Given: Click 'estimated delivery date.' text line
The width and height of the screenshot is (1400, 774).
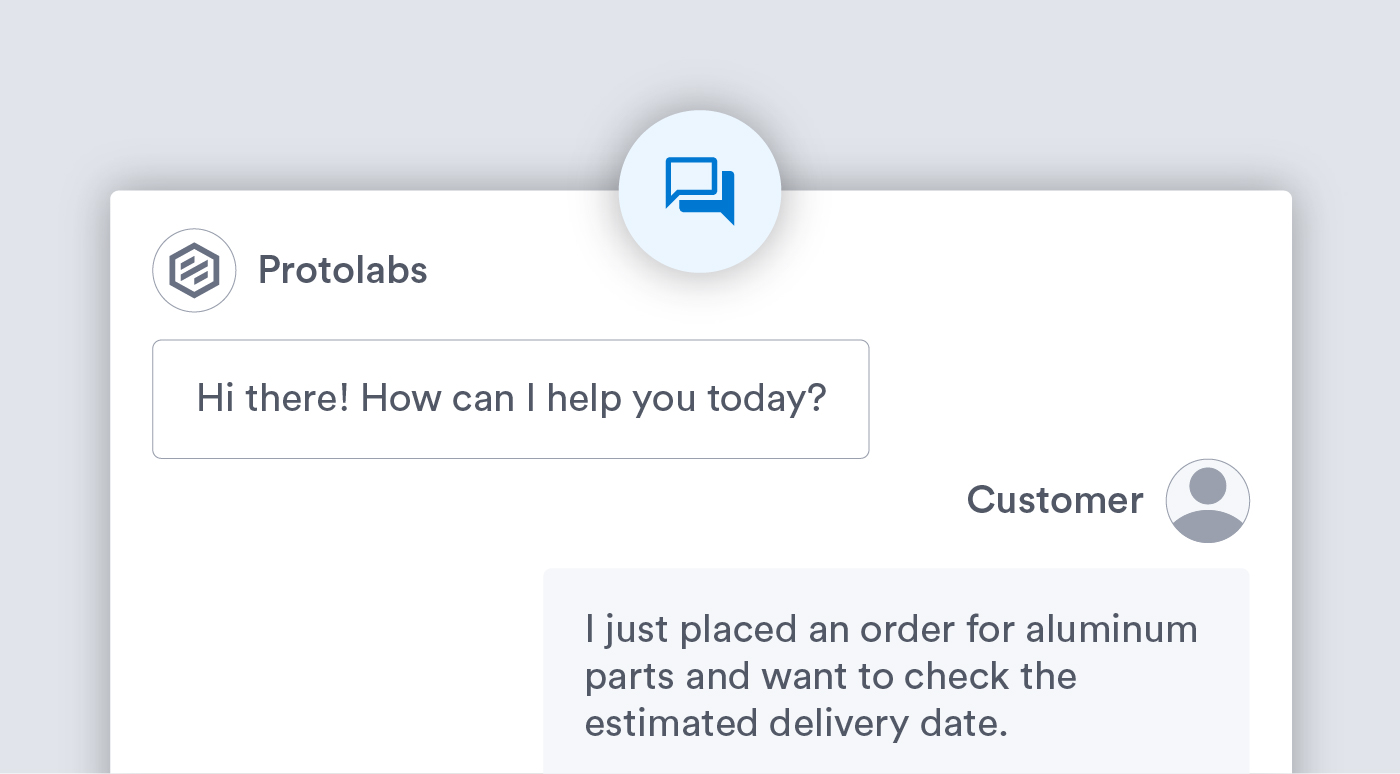Looking at the screenshot, I should pos(795,723).
